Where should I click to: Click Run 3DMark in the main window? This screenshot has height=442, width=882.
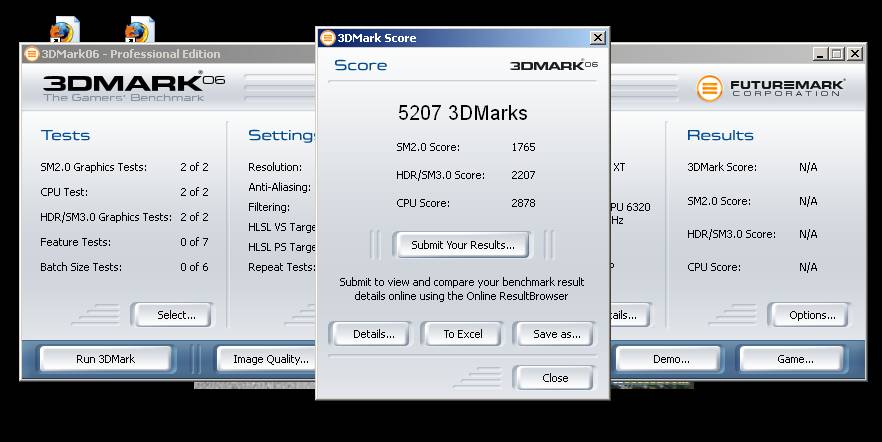pyautogui.click(x=105, y=359)
